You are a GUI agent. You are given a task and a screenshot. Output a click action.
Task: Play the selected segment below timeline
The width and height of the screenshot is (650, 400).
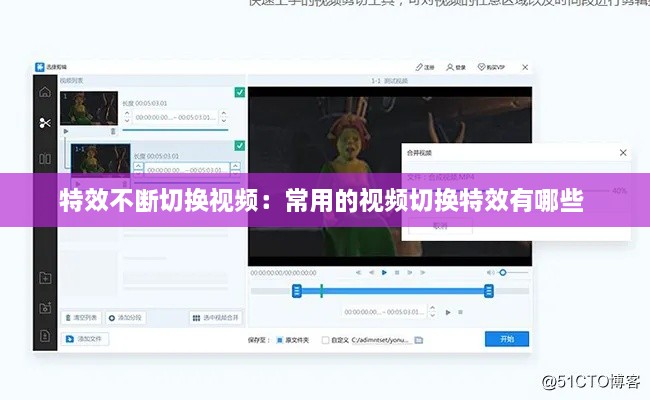(x=448, y=312)
